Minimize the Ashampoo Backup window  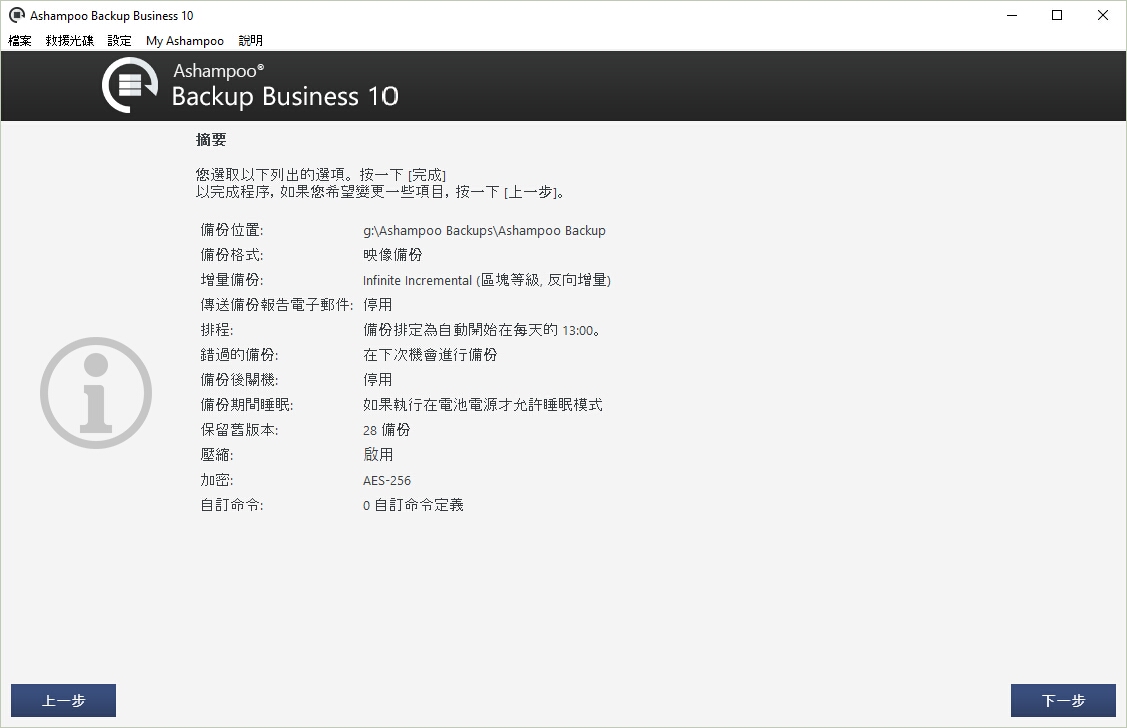click(x=1012, y=15)
